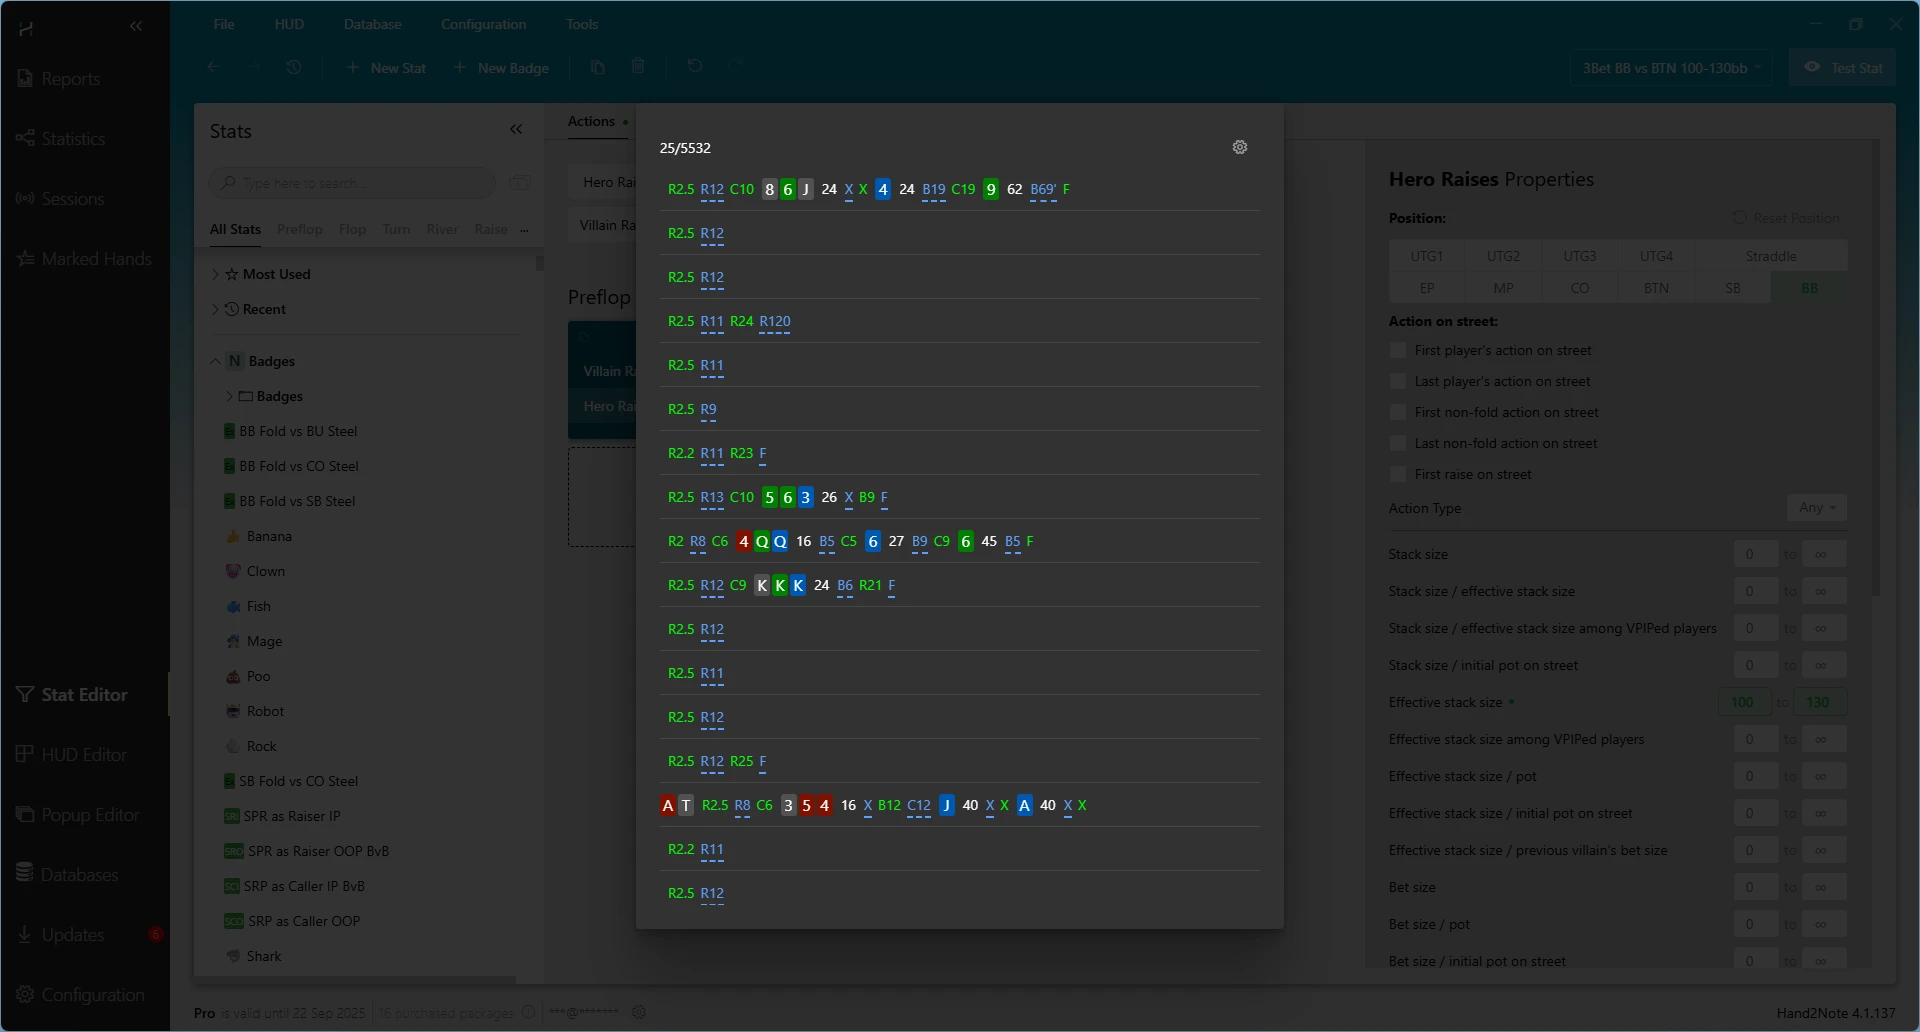Click the undo arrow icon
This screenshot has height=1032, width=1920.
[695, 67]
